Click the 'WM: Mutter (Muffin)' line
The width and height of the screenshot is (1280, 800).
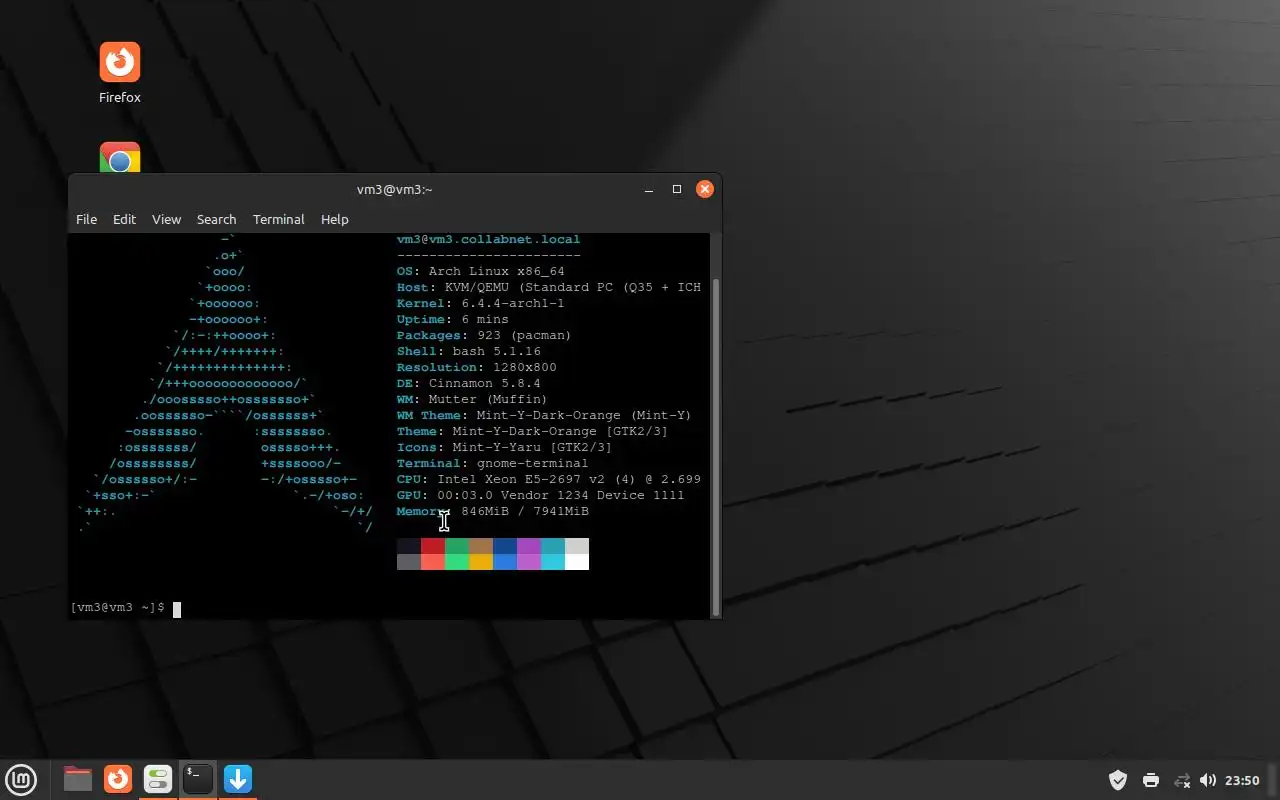pos(473,399)
